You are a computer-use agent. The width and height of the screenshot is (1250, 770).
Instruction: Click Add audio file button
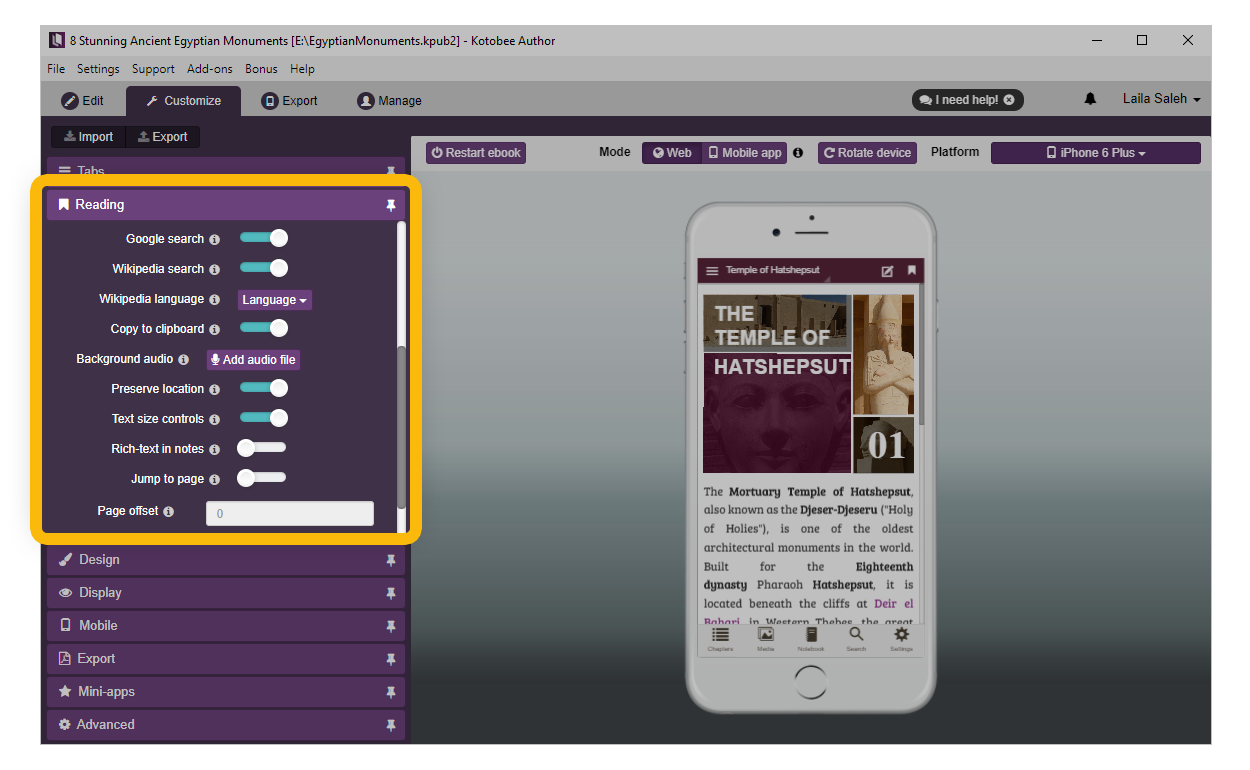[253, 360]
